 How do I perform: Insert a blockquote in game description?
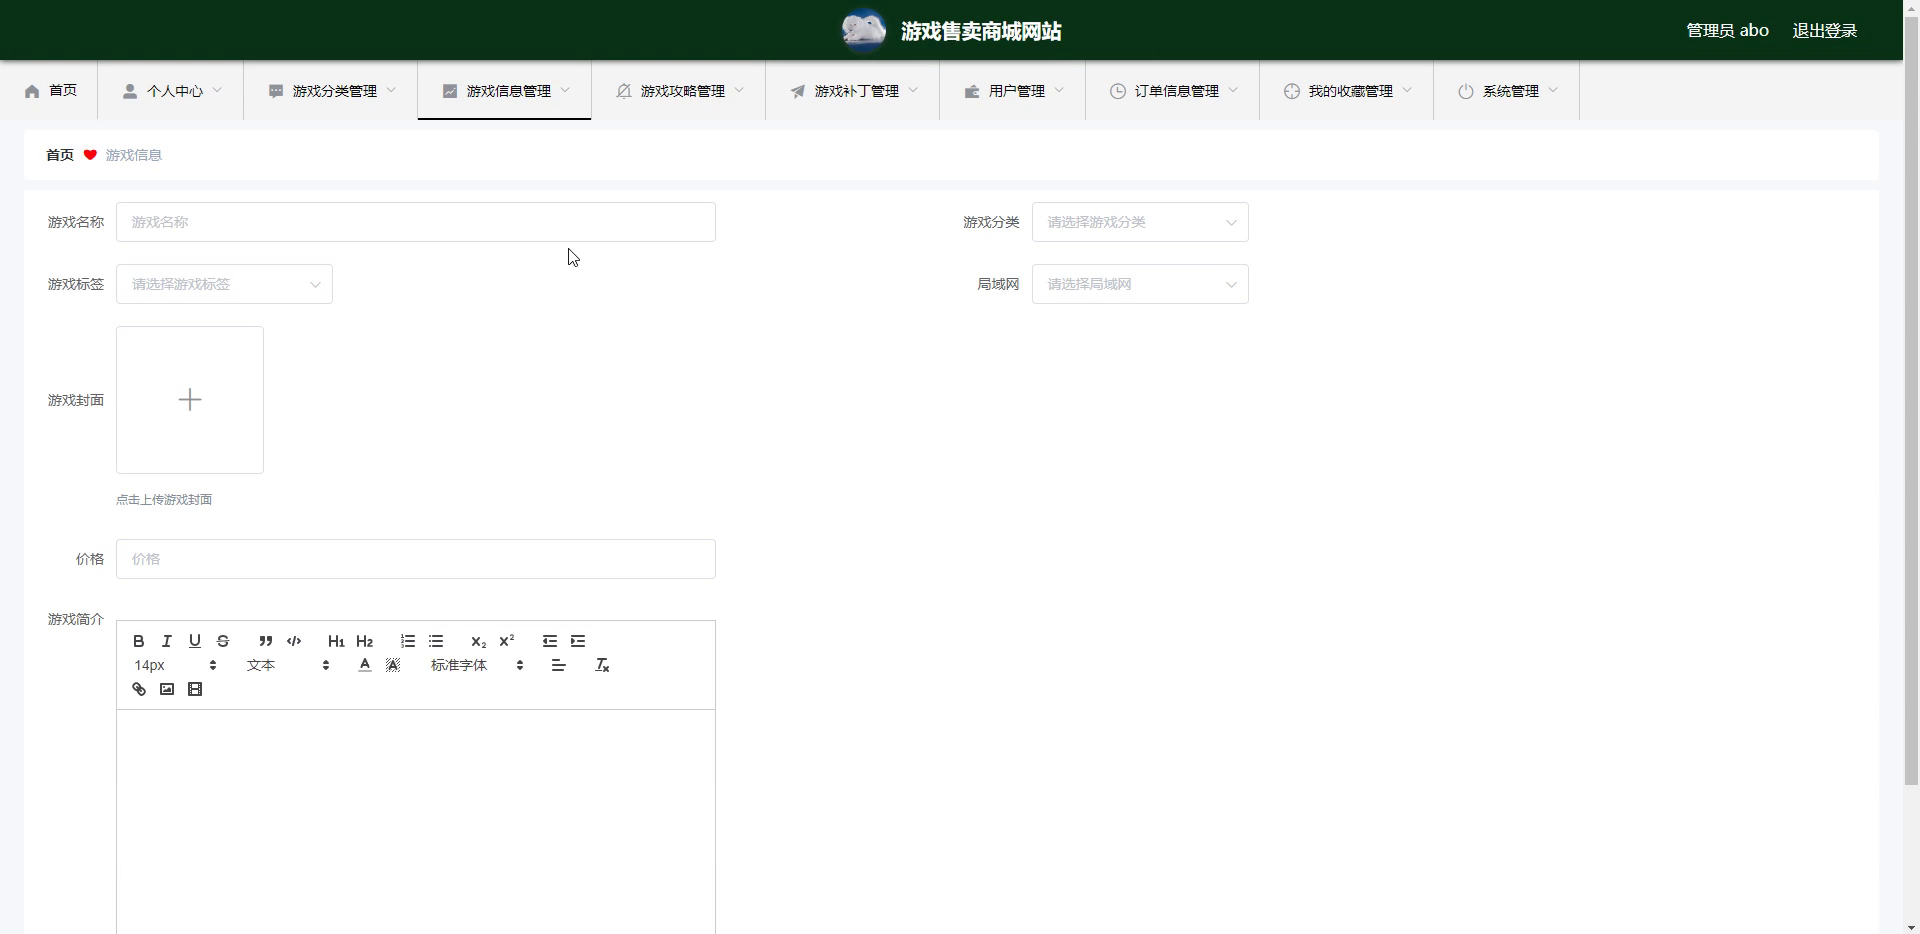[x=265, y=641]
